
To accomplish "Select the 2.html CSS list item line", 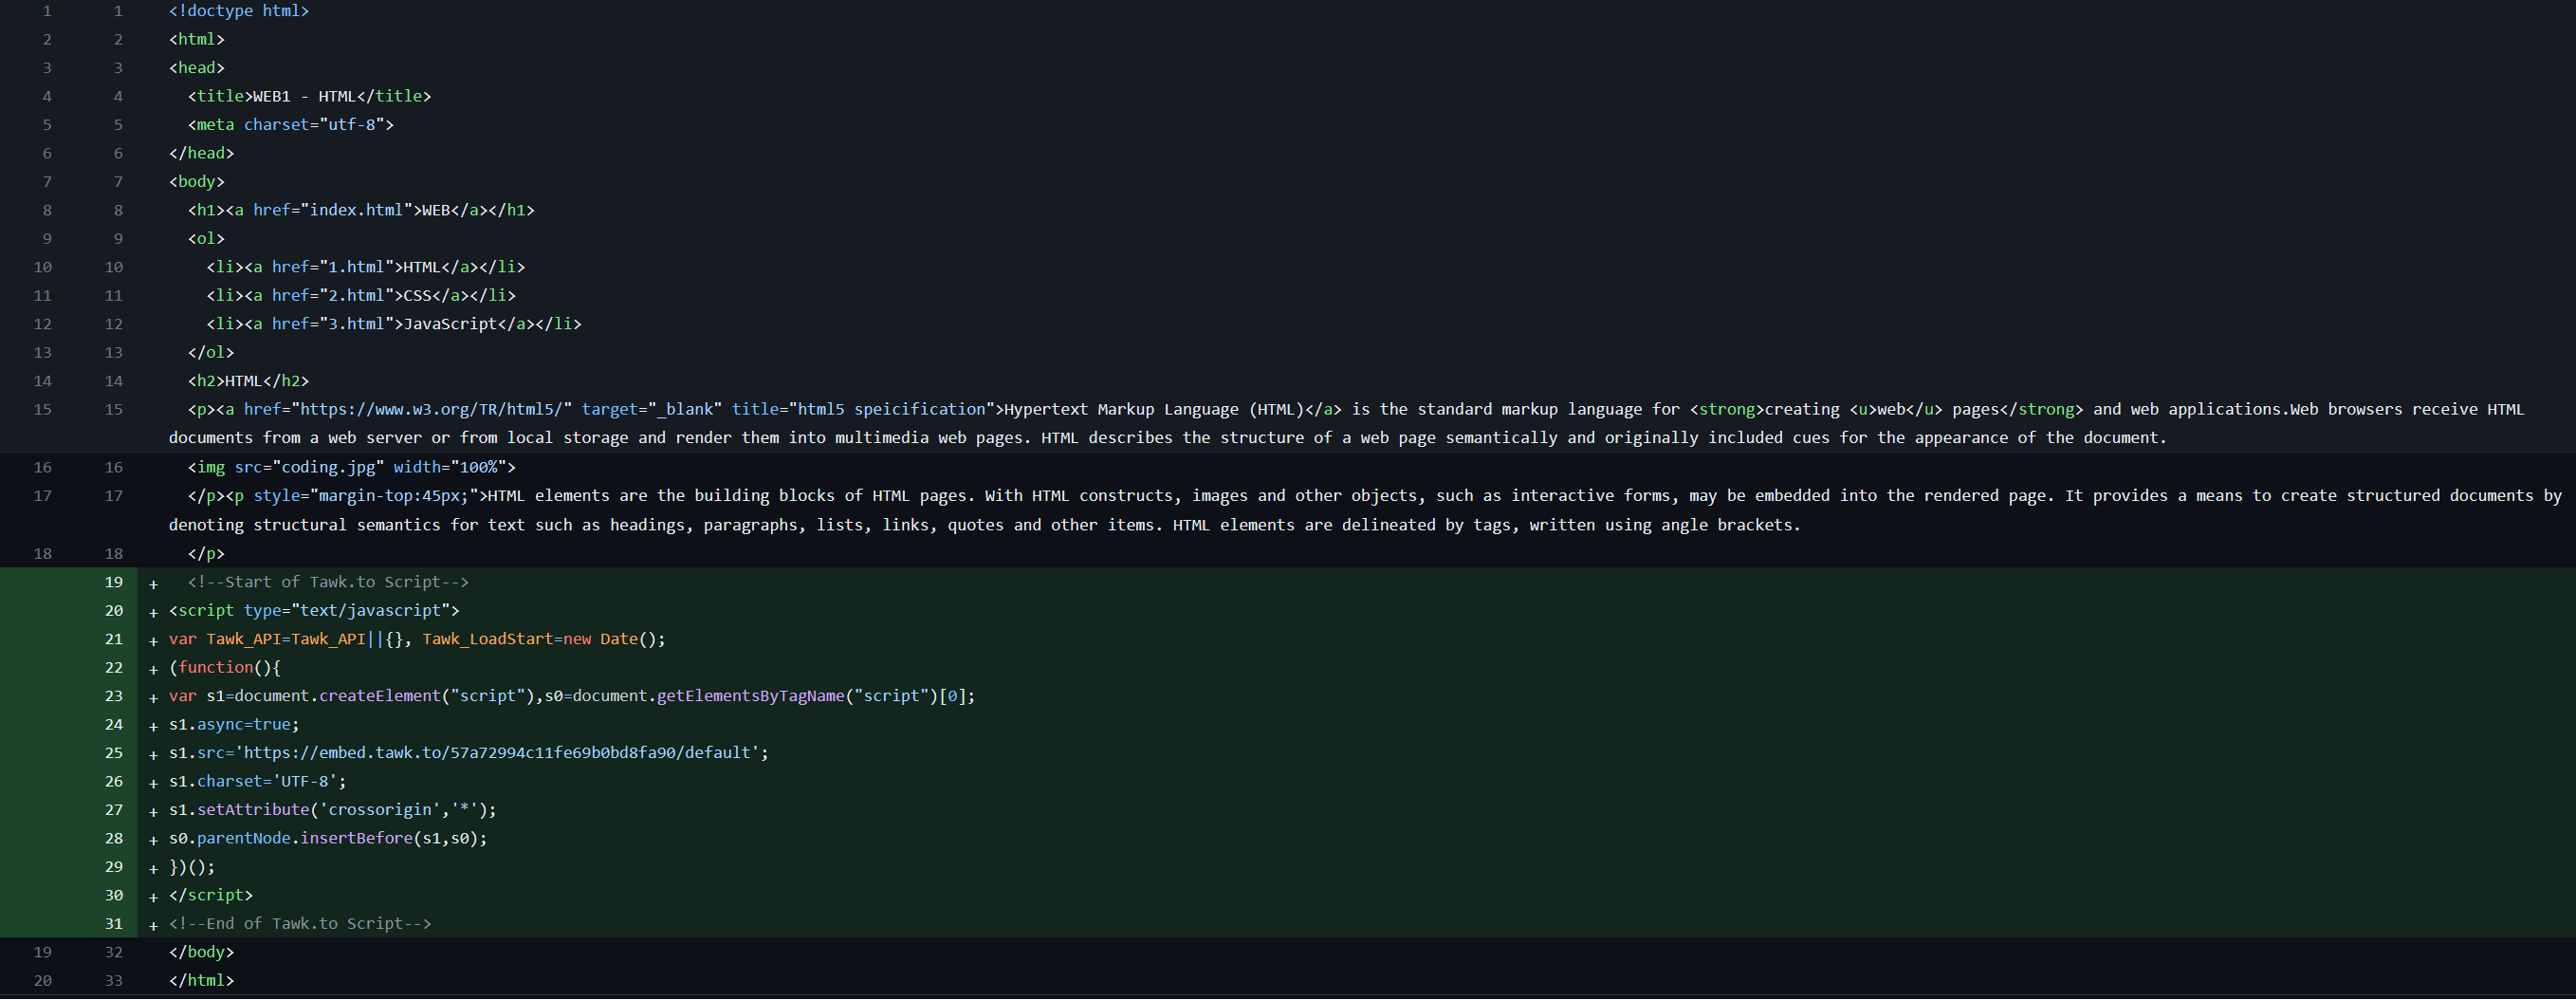I will pos(361,296).
